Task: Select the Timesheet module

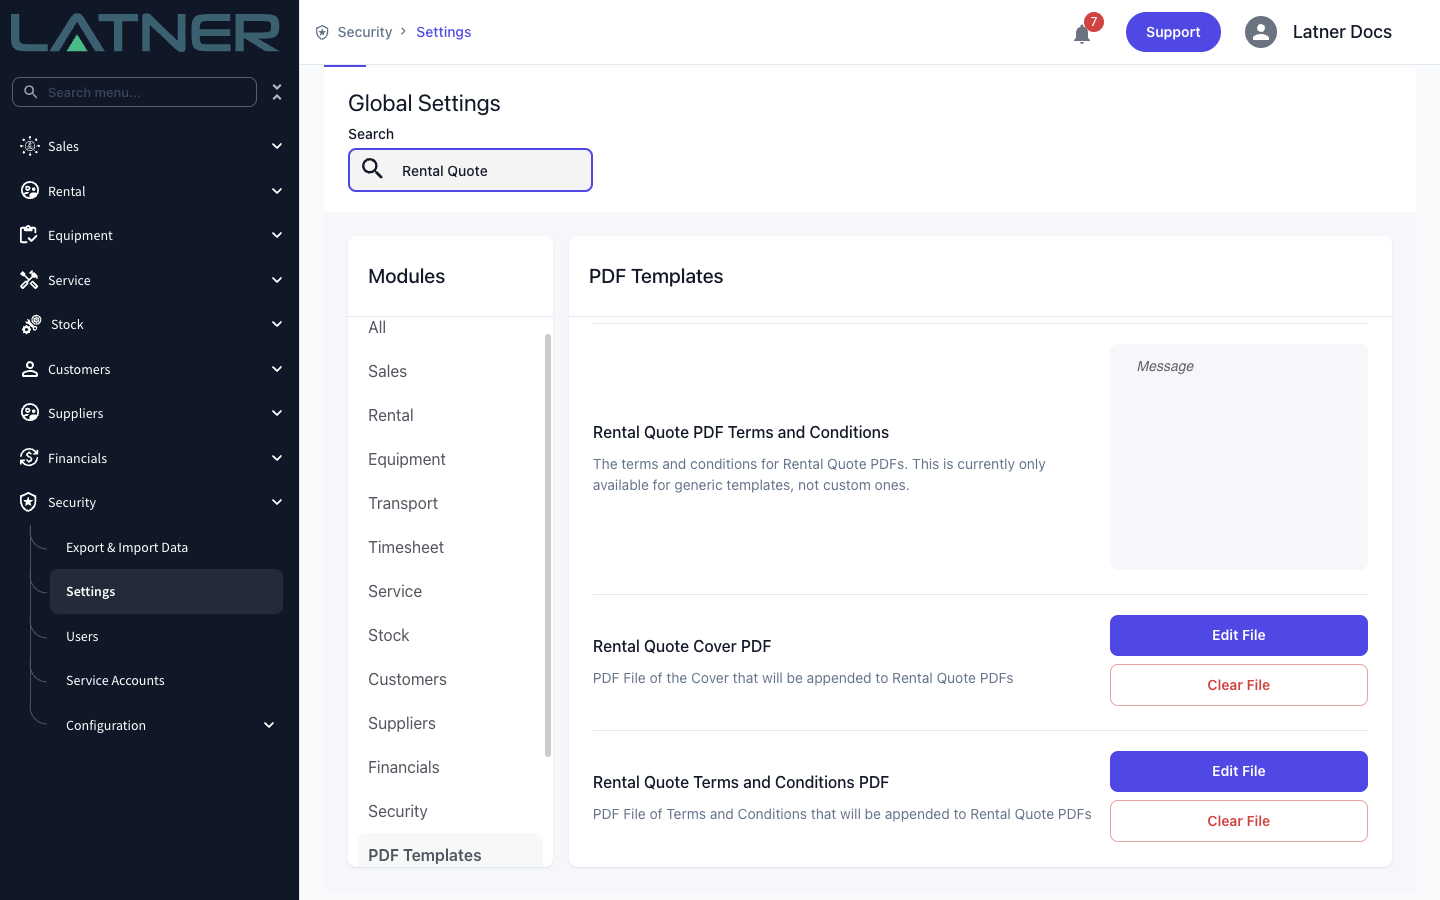Action: (x=406, y=547)
